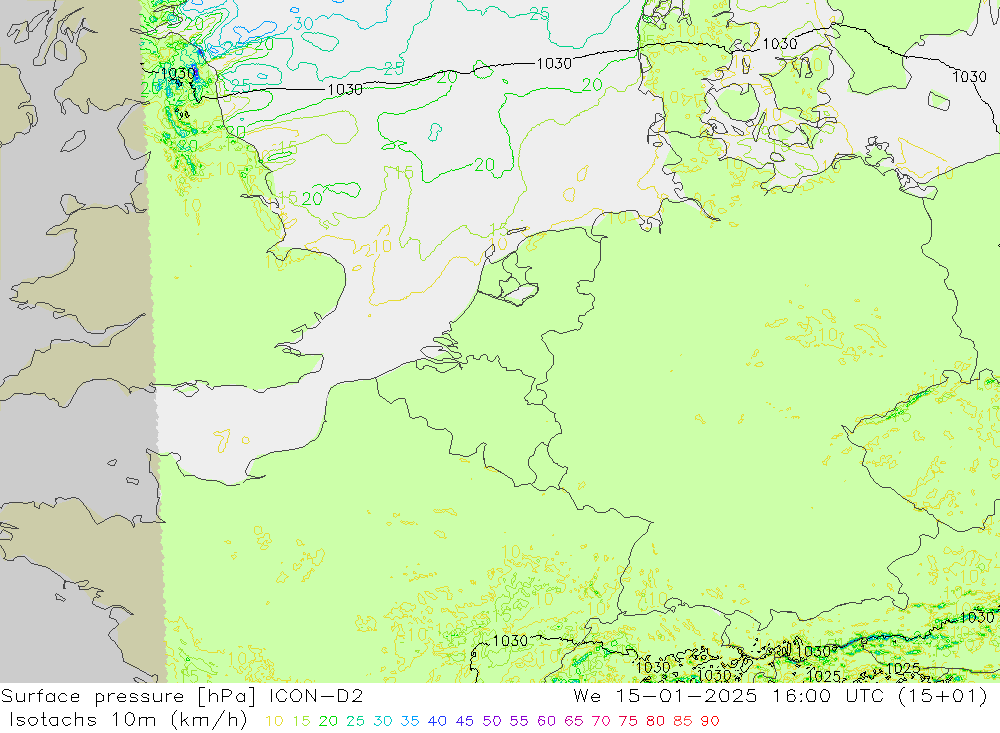
Task: Select legend value 60 in magenta-purple
Action: [x=547, y=721]
